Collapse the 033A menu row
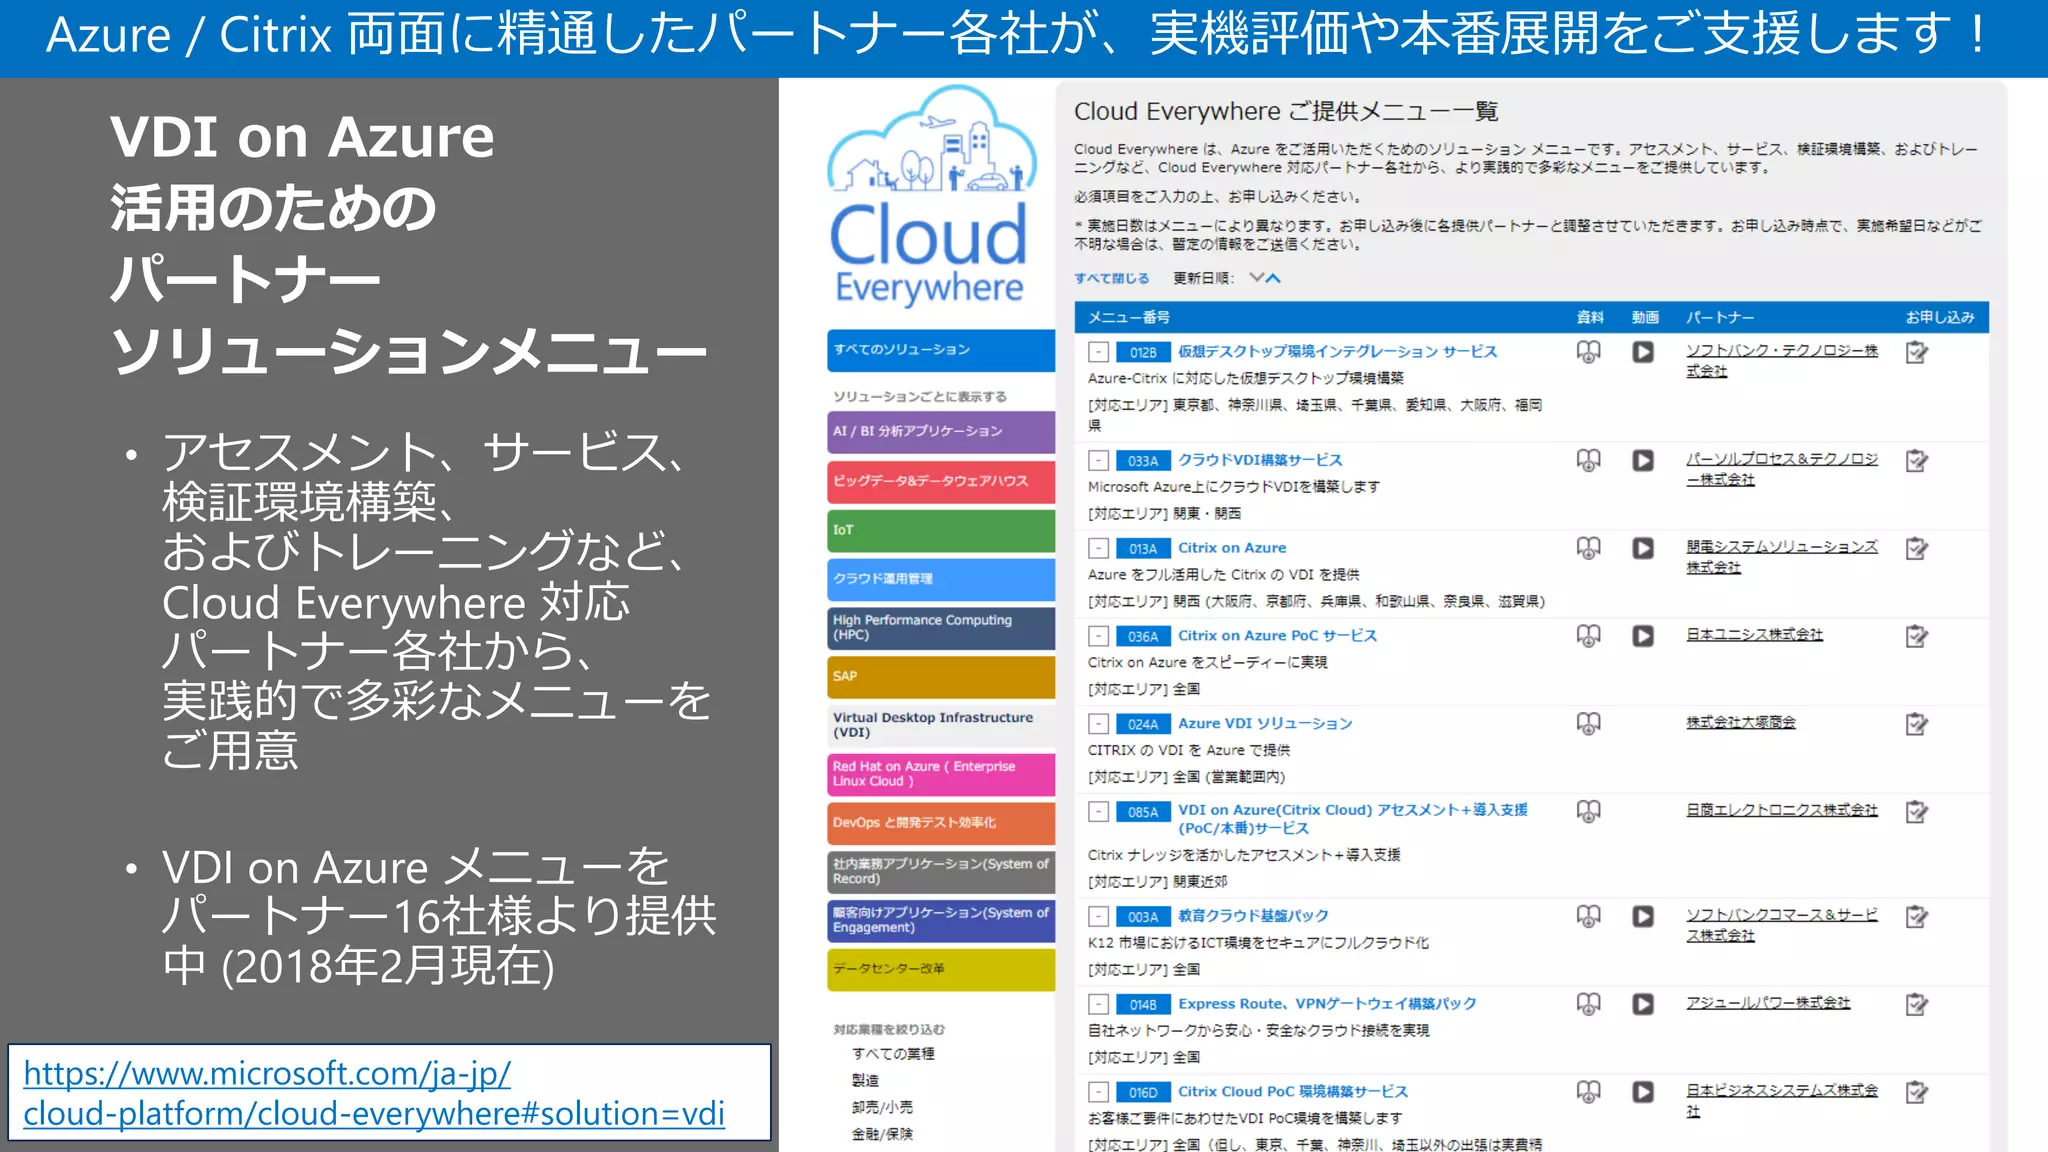Screen dimensions: 2048x1152 click(x=1099, y=460)
